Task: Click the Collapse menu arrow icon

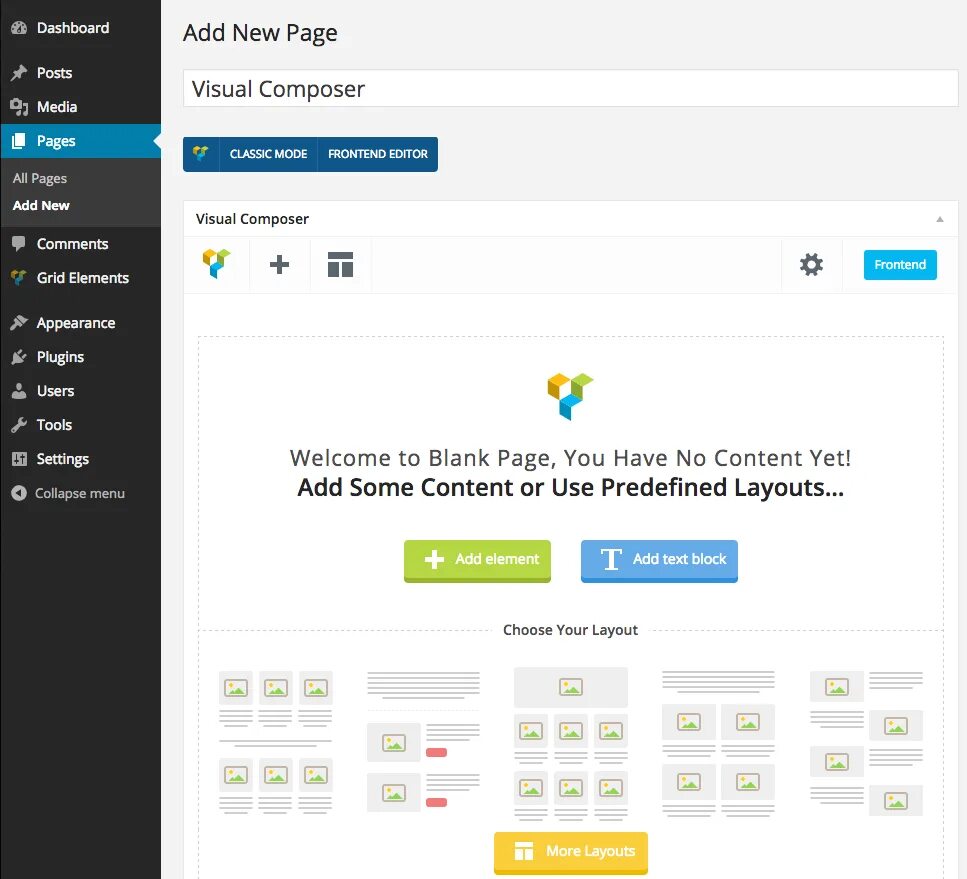Action: [x=19, y=493]
